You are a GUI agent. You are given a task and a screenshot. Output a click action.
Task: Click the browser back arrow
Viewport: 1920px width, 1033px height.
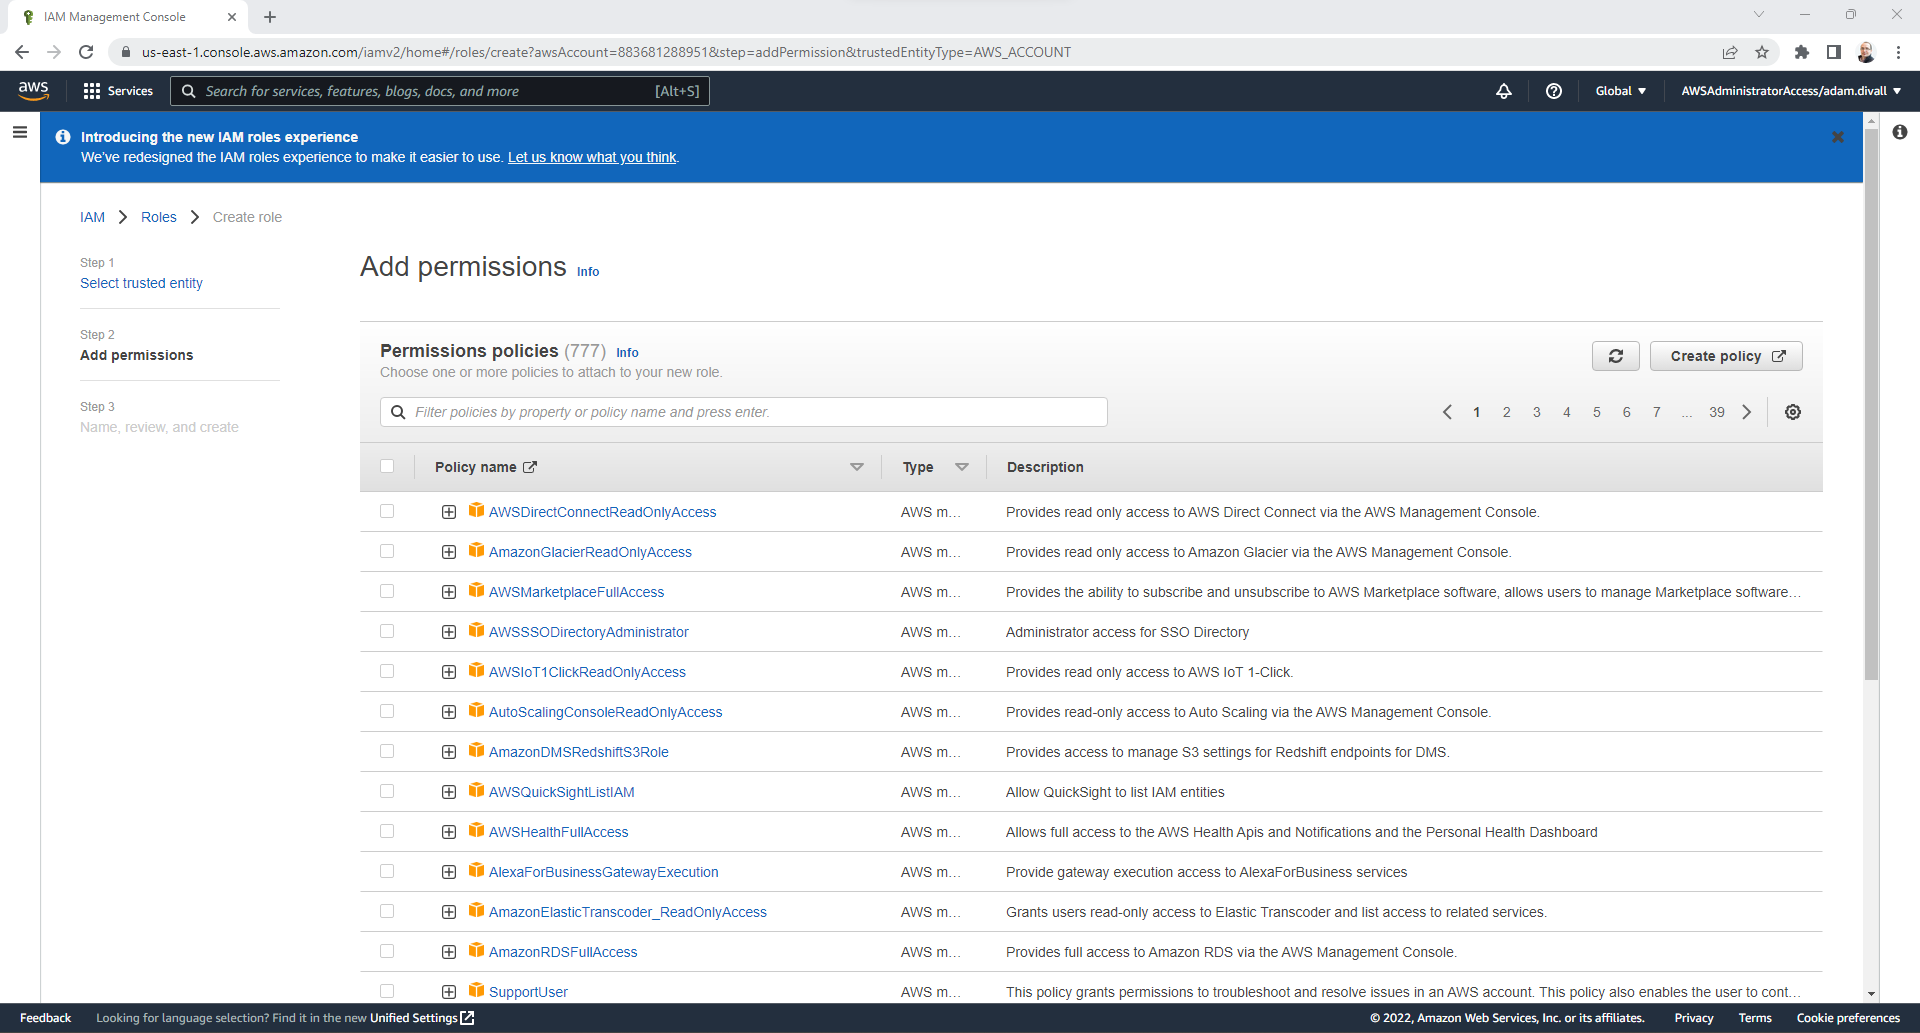point(22,52)
